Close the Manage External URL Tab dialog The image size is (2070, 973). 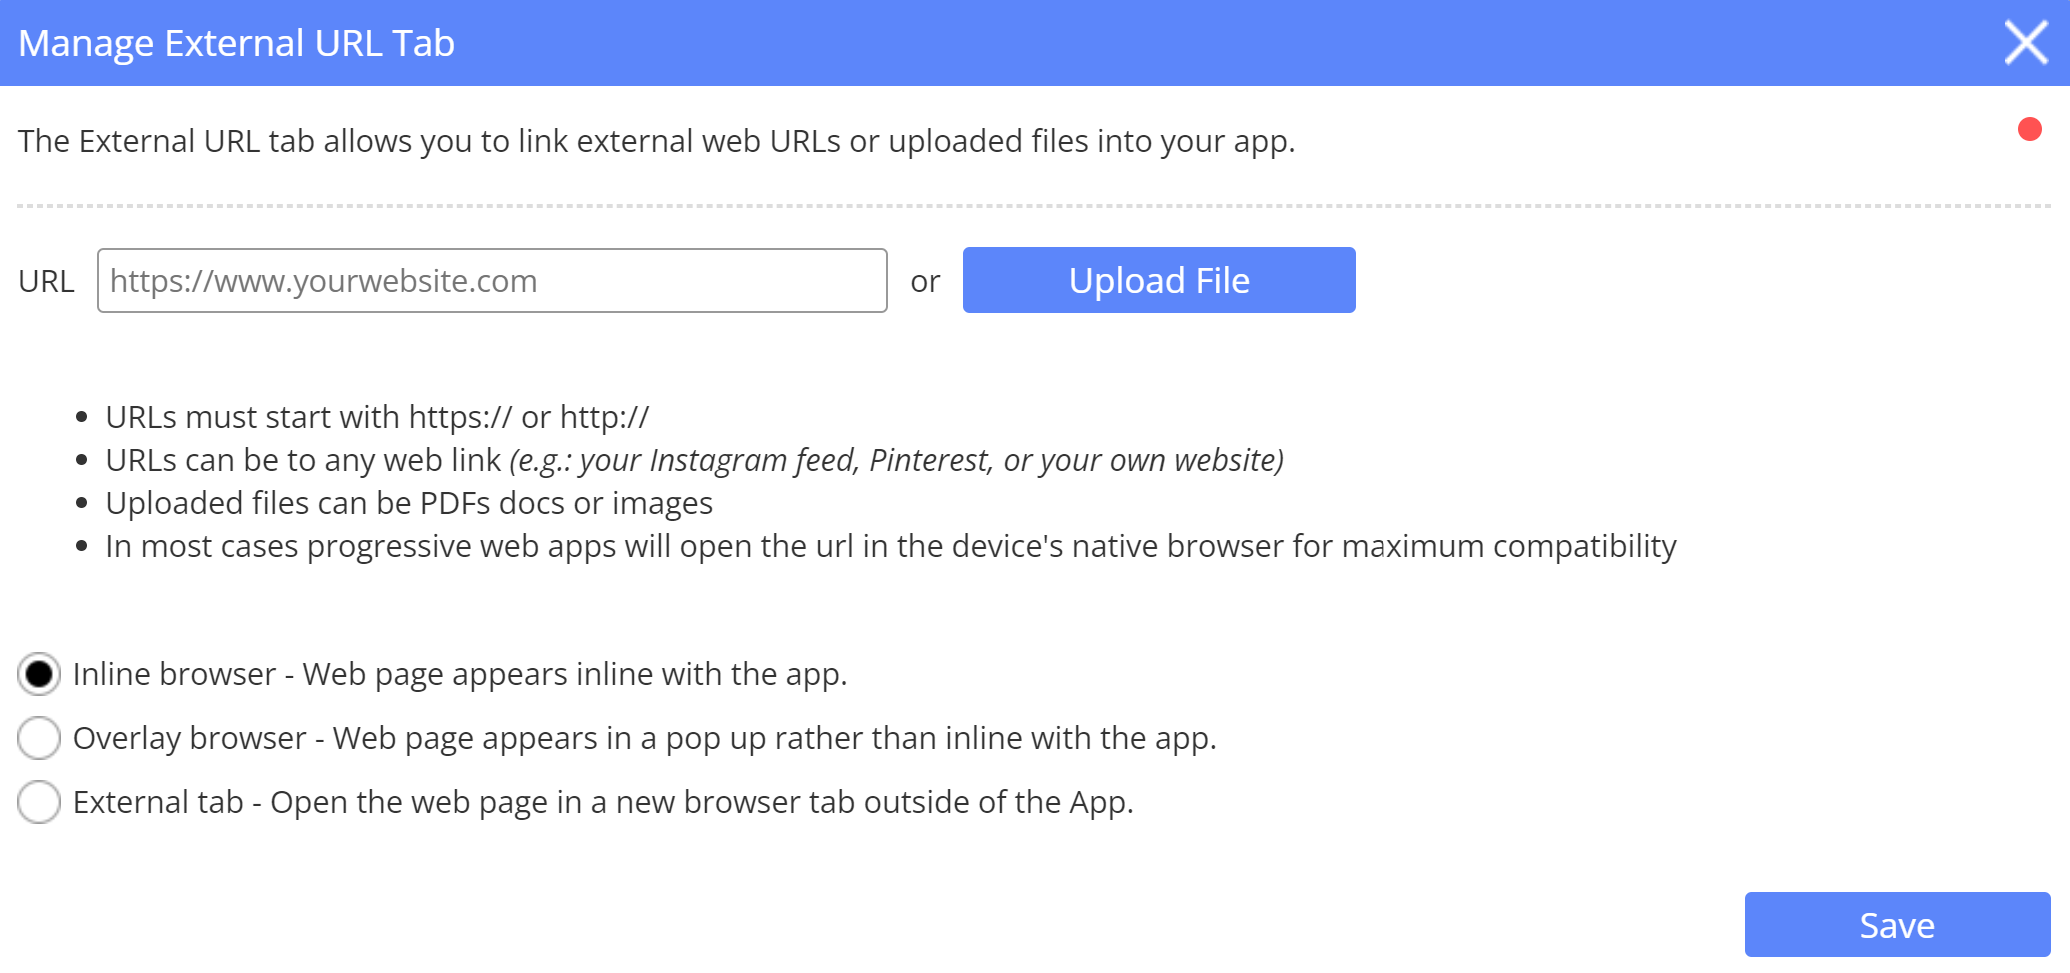2026,43
